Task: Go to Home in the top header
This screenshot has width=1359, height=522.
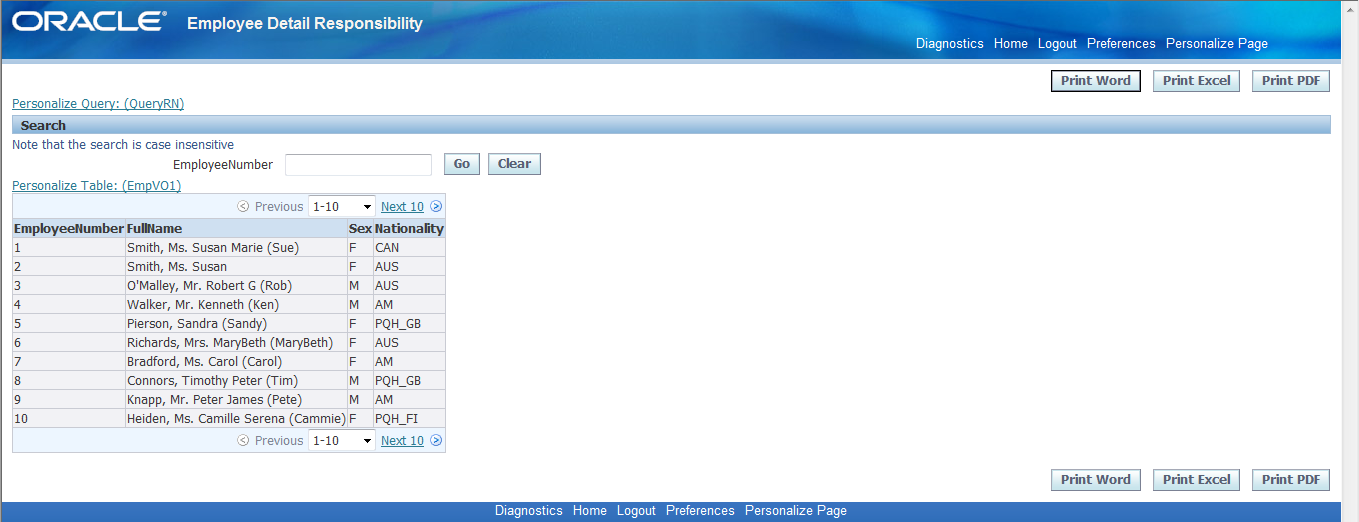Action: coord(1011,44)
